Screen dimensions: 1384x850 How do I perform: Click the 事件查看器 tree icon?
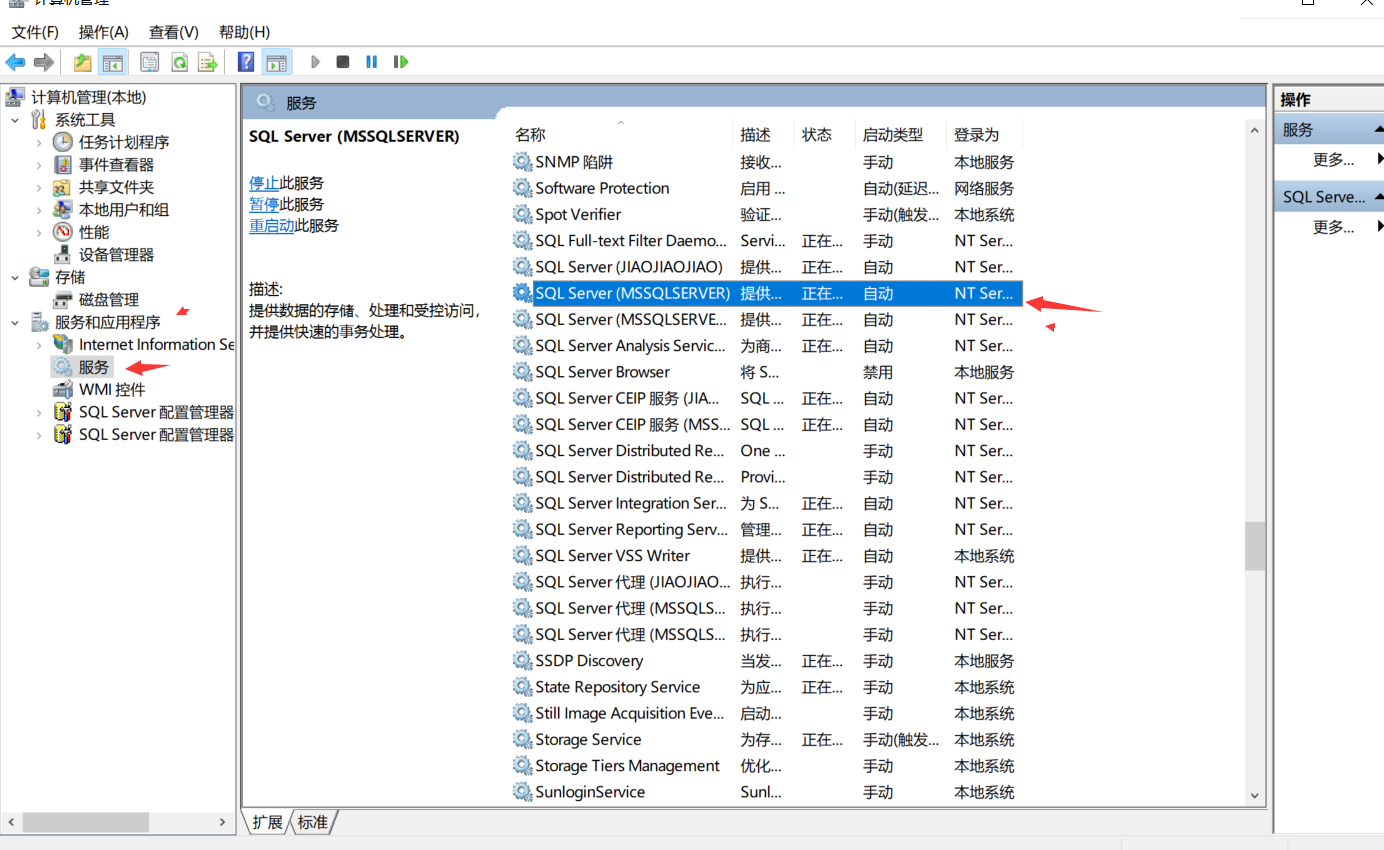(x=63, y=165)
